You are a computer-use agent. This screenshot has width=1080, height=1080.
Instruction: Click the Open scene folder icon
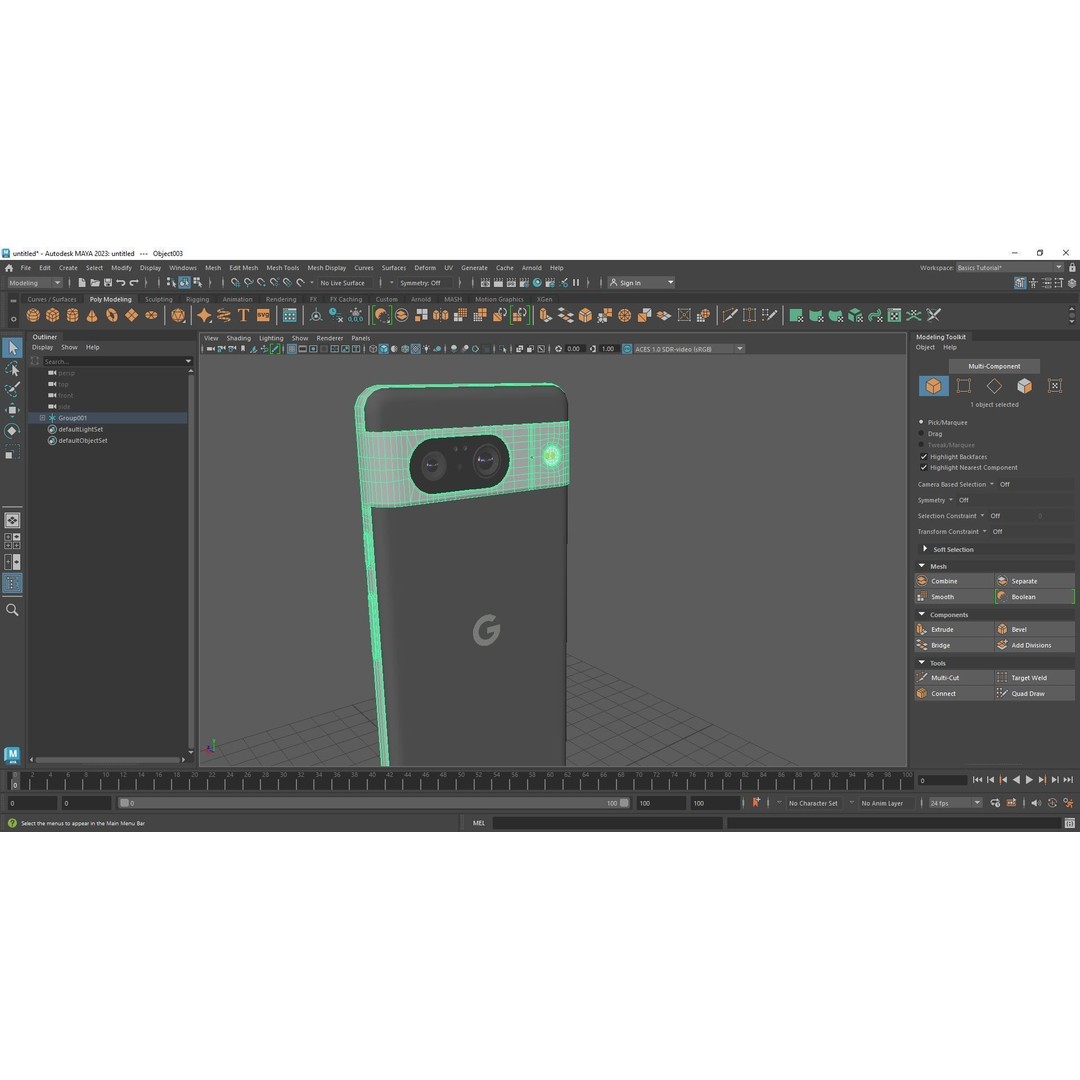coord(95,283)
